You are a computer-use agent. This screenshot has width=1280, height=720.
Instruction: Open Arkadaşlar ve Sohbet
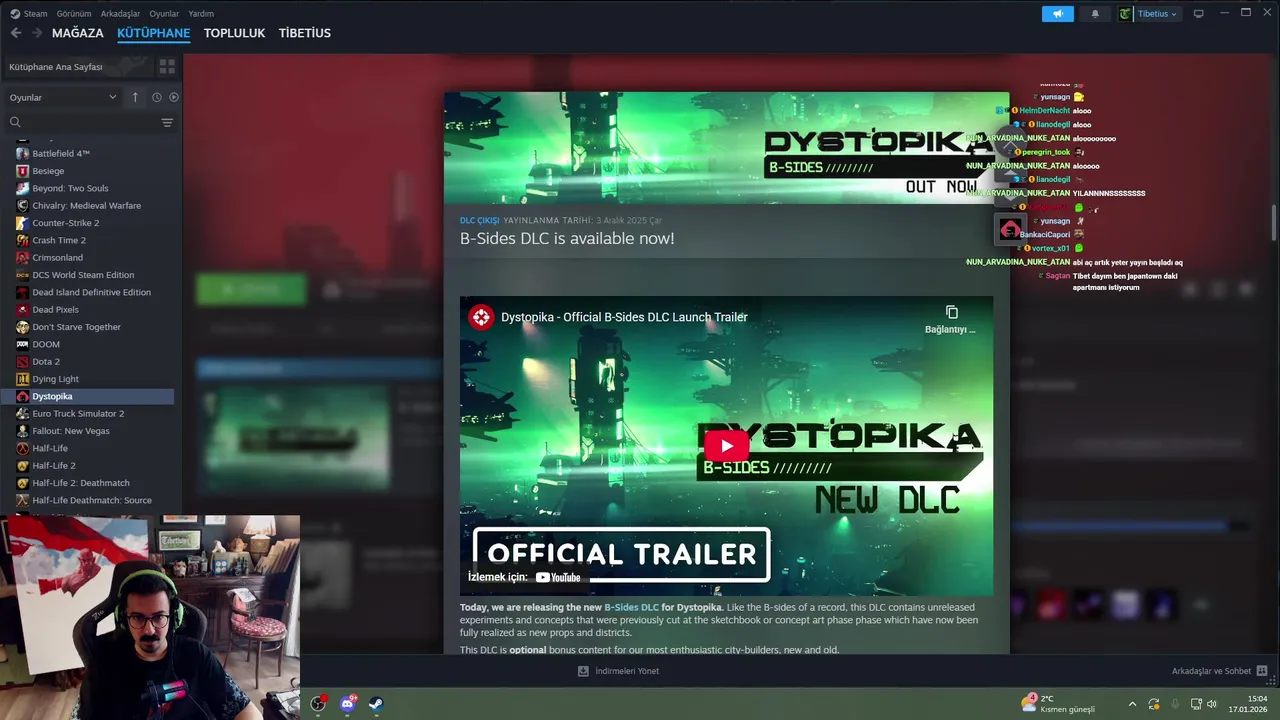coord(1220,671)
